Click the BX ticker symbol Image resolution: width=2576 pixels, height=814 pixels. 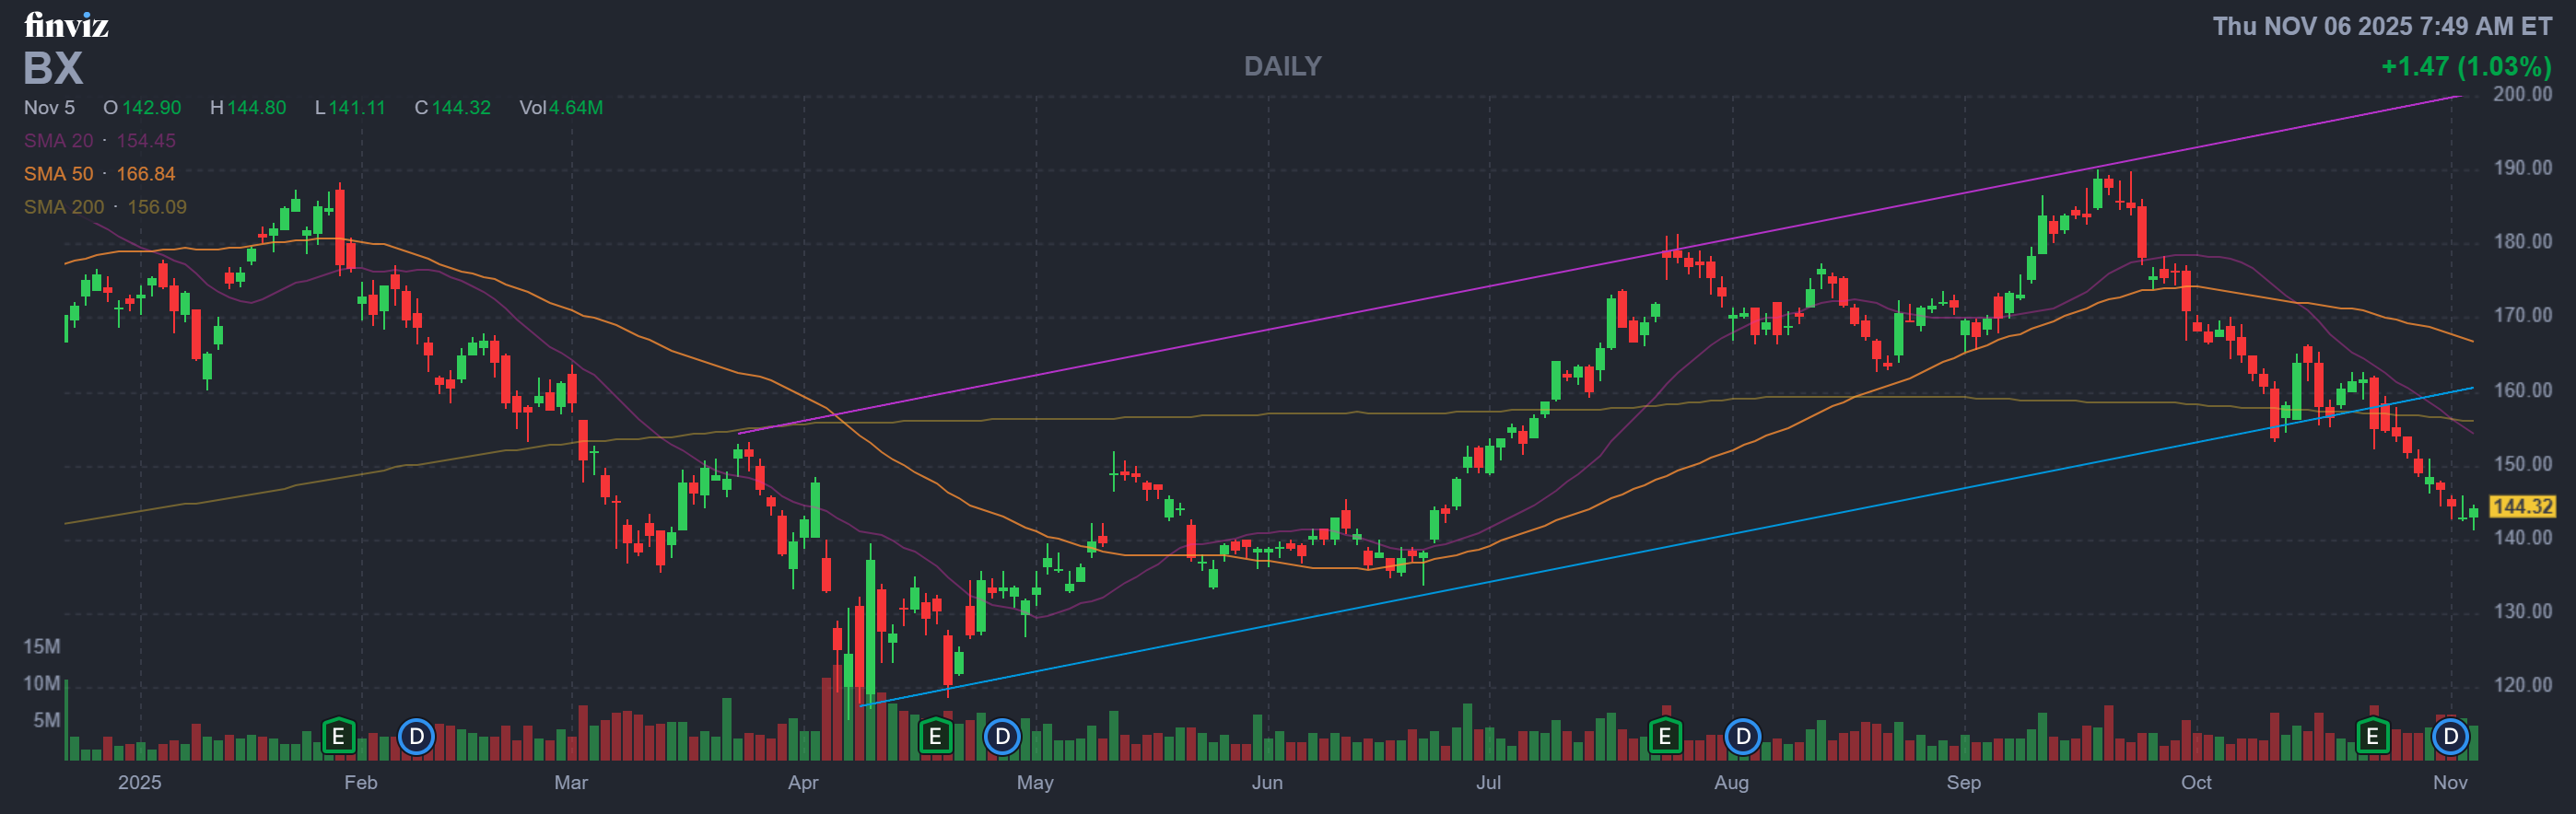(x=53, y=68)
